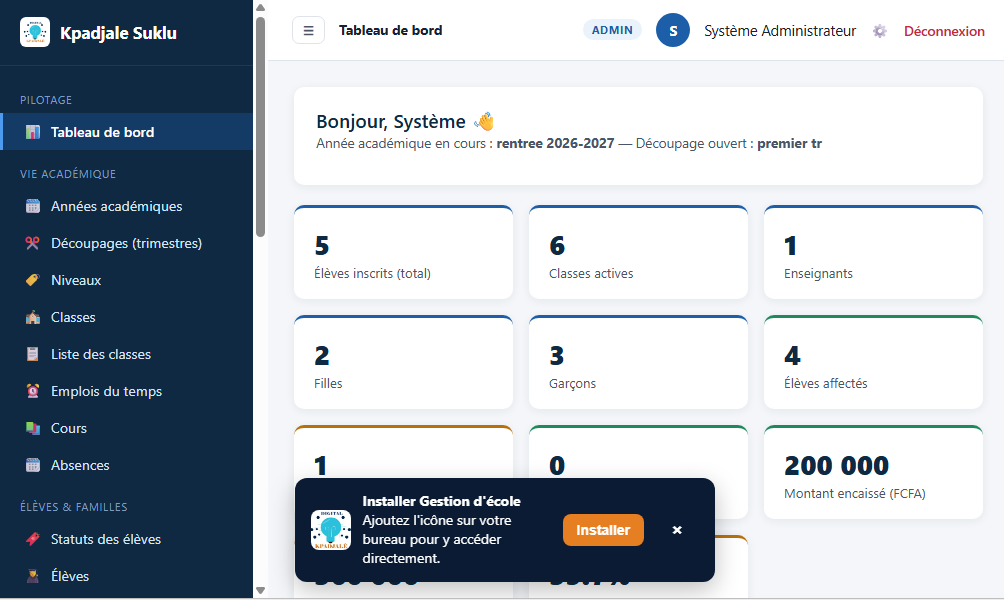Click the Classes school building icon
Image resolution: width=1004 pixels, height=600 pixels.
tap(33, 317)
